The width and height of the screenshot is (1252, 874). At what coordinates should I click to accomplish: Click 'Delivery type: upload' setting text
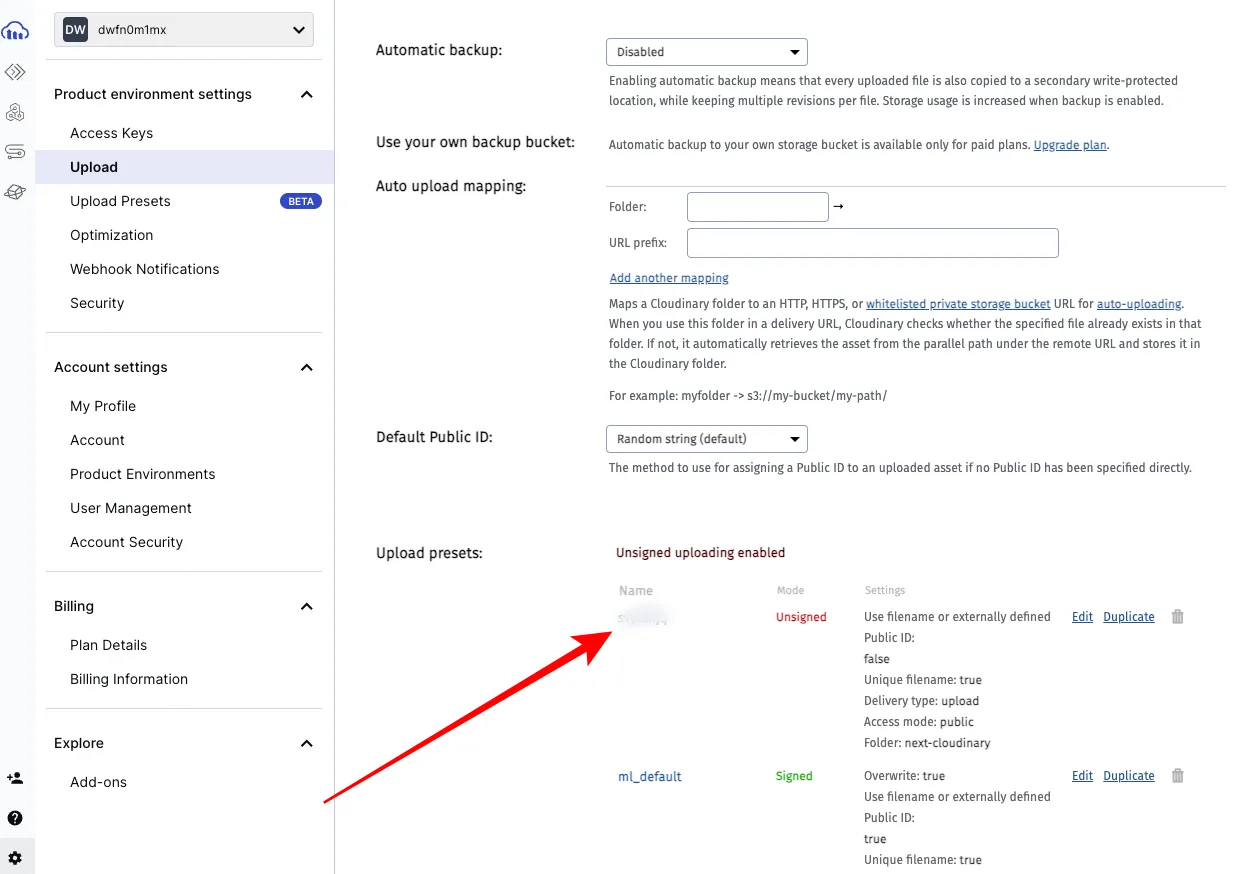coord(921,701)
